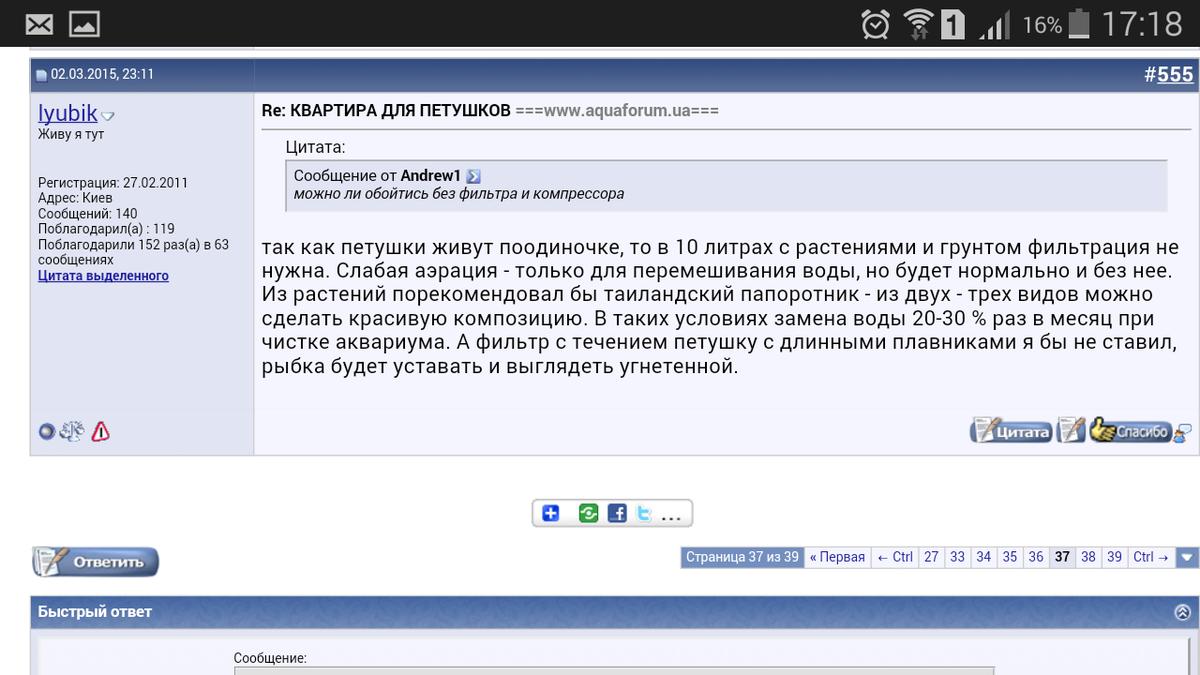Share the post via Twitter icon
The width and height of the screenshot is (1200, 675).
click(644, 514)
